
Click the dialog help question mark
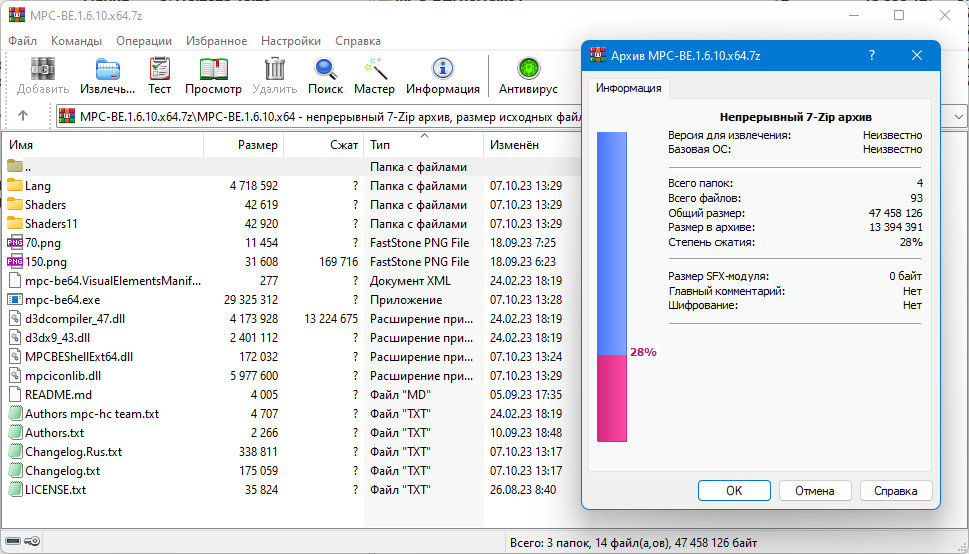(x=871, y=55)
